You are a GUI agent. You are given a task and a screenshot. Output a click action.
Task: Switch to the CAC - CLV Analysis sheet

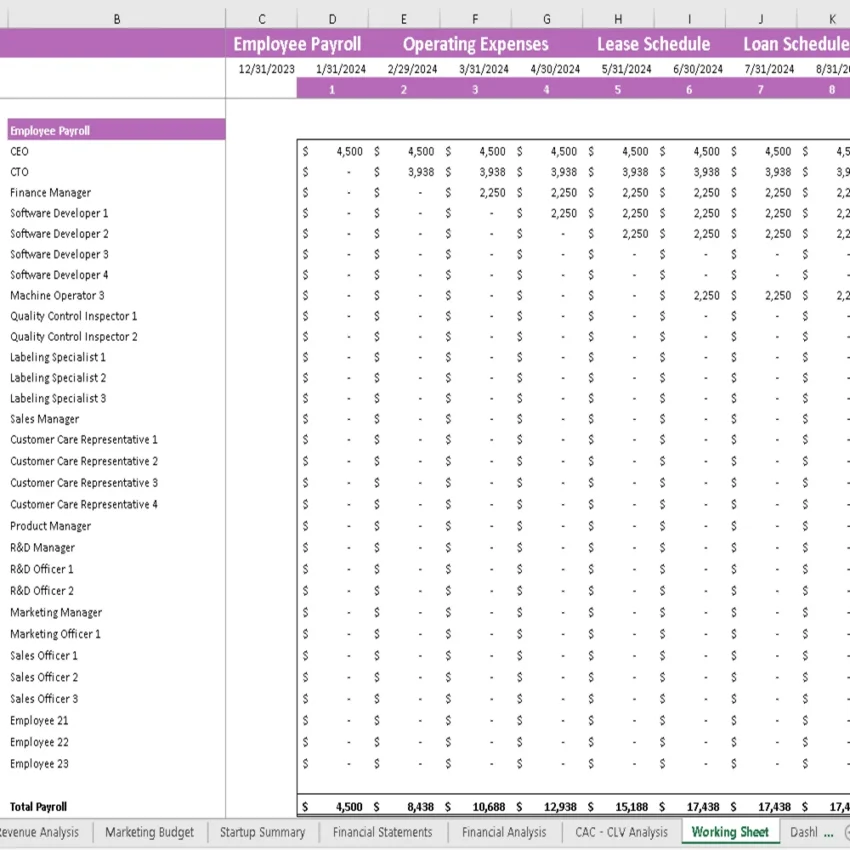(x=621, y=832)
